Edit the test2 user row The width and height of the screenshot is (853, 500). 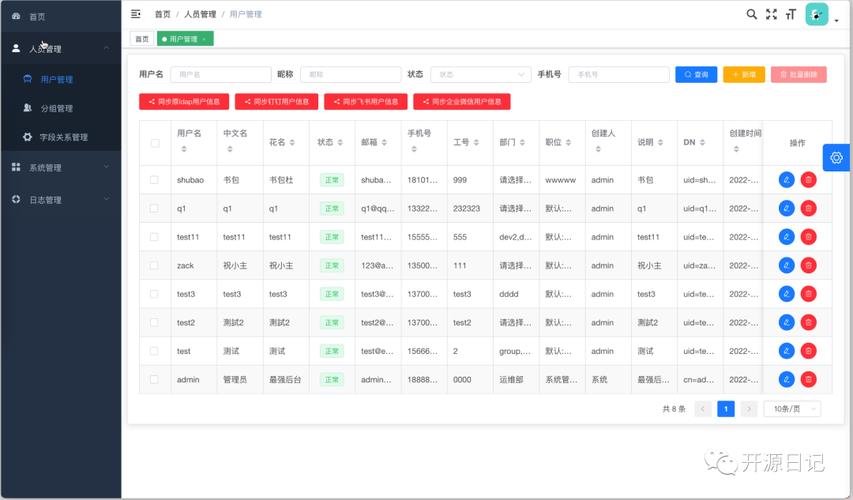click(787, 323)
